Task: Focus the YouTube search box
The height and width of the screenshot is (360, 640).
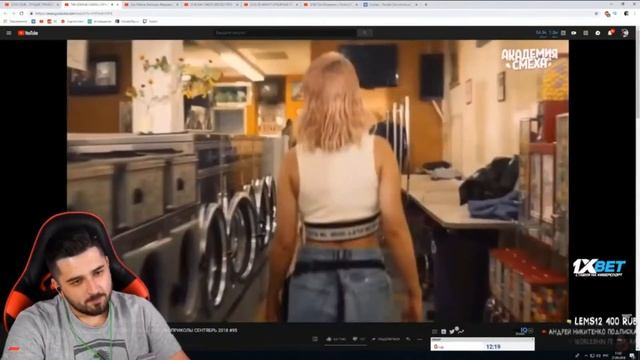Action: (286, 33)
